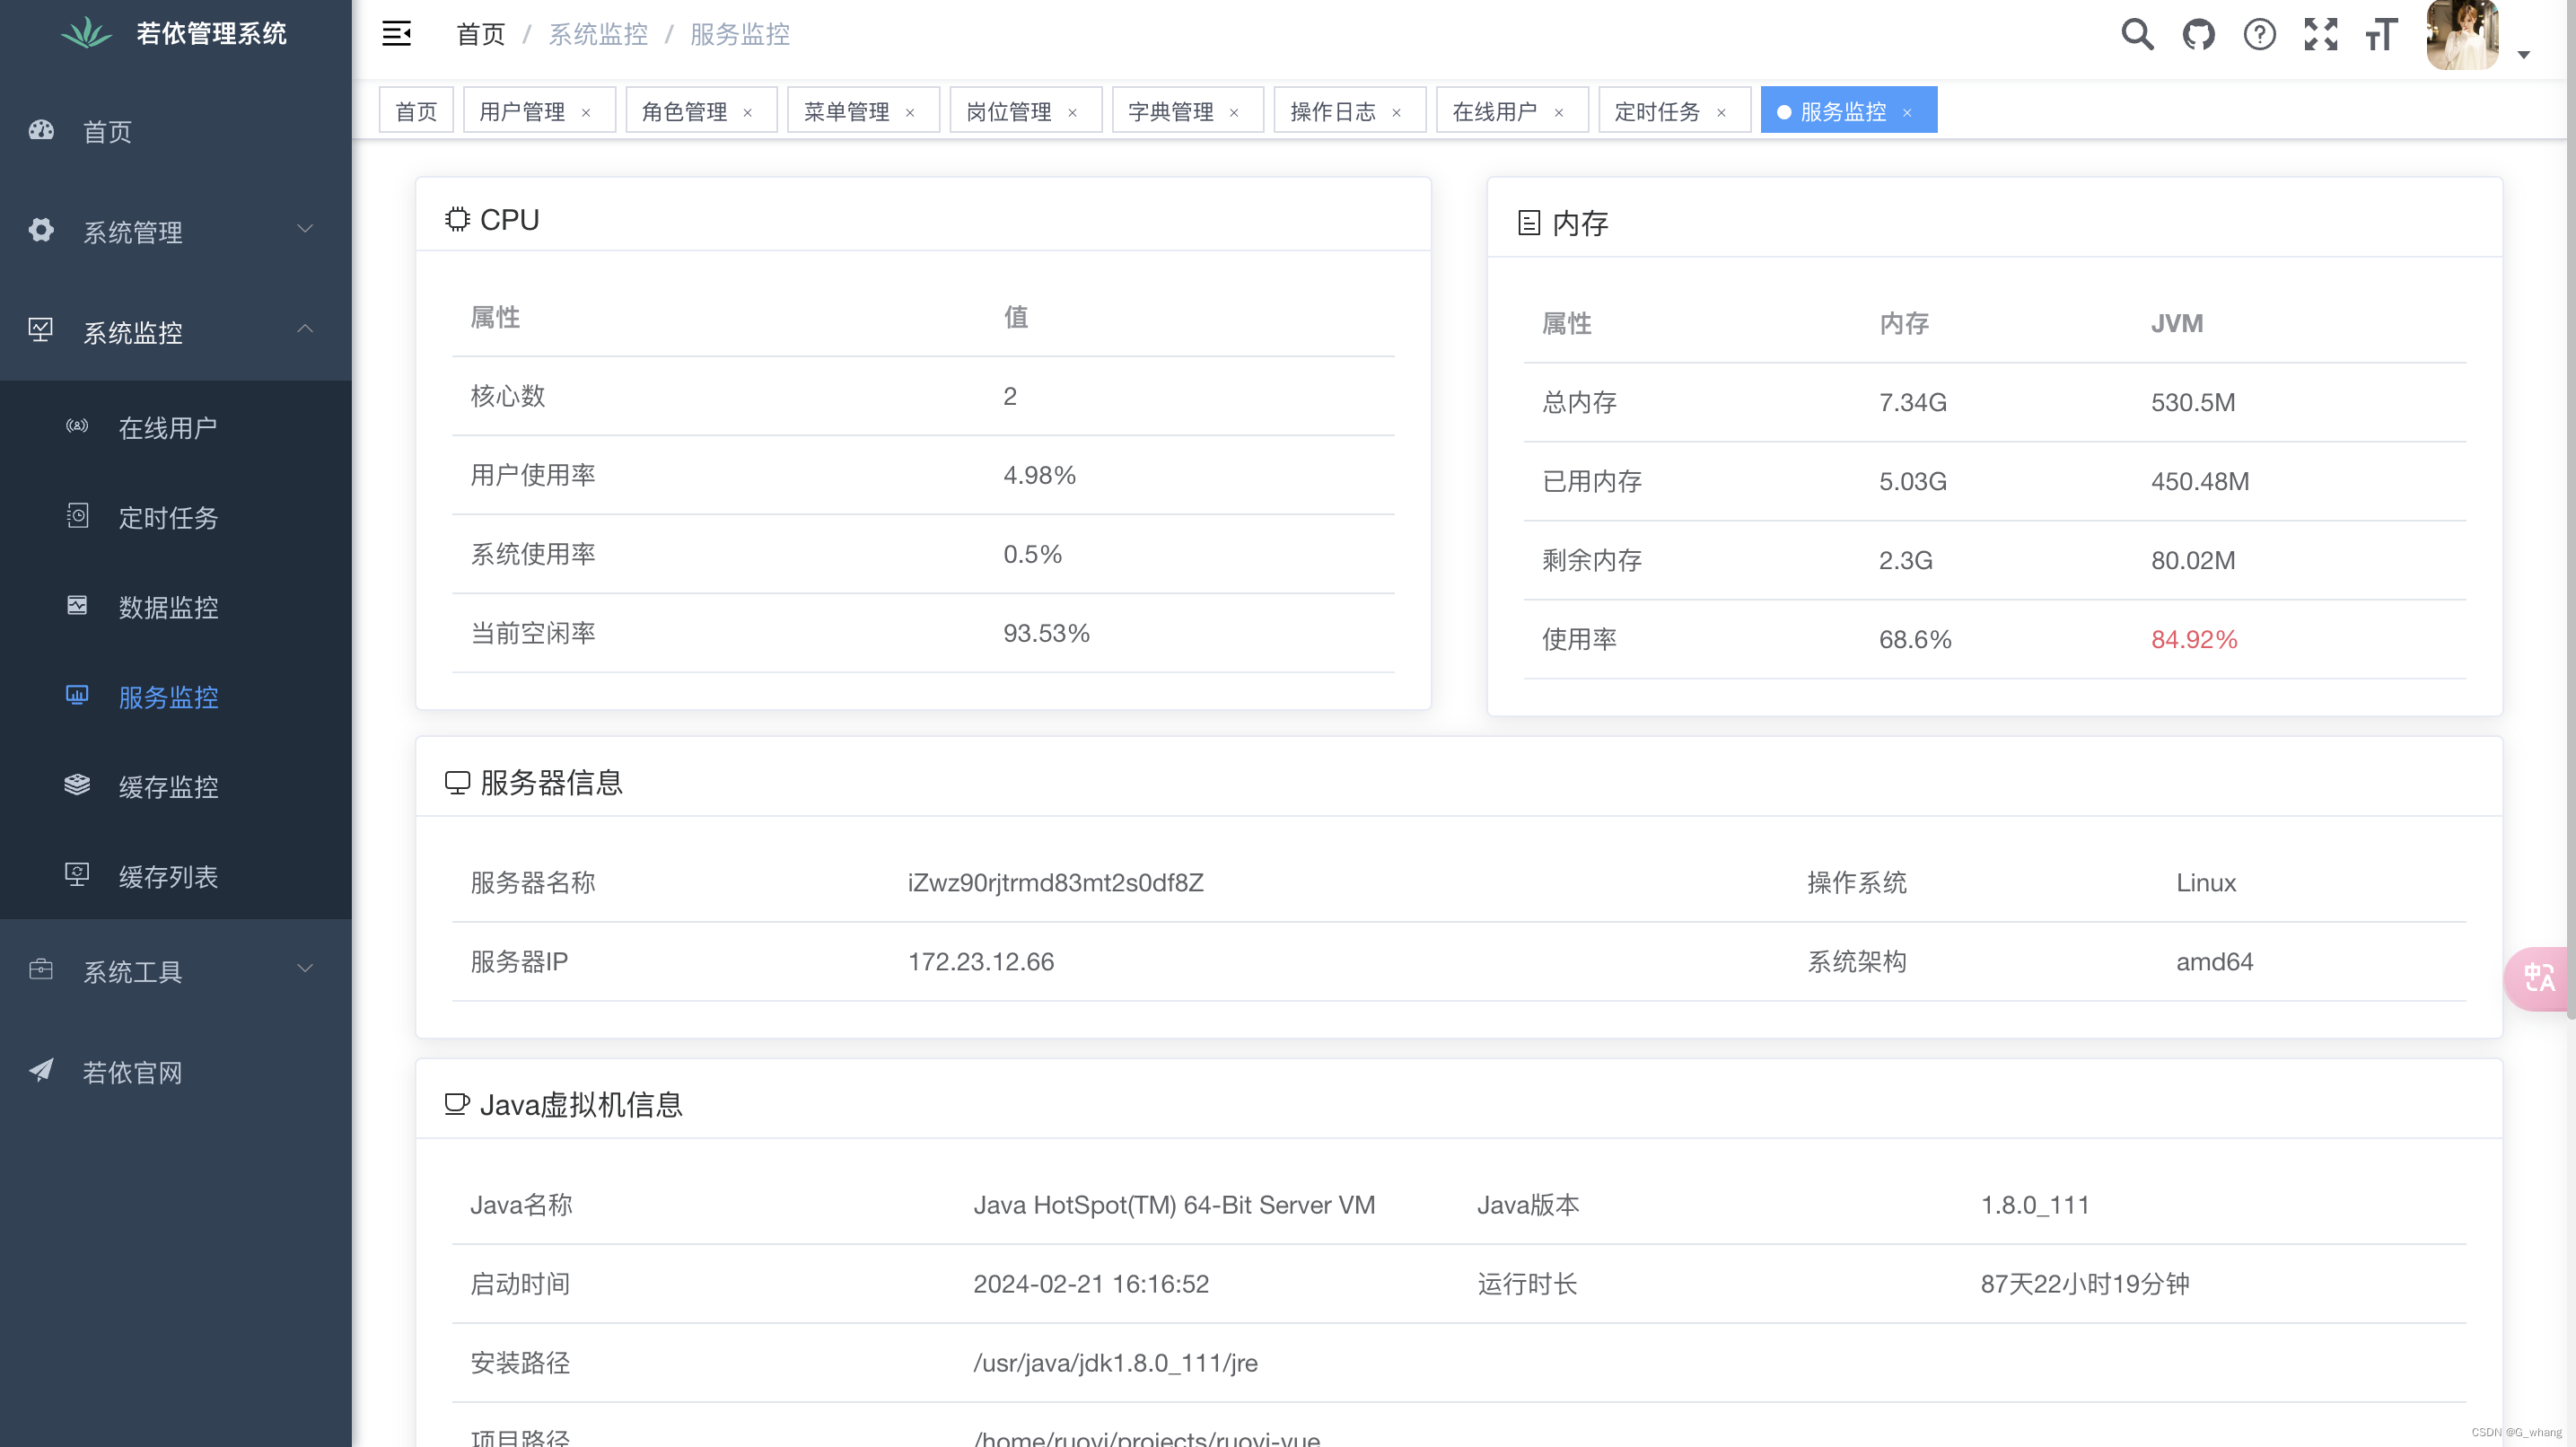Viewport: 2576px width, 1447px height.
Task: Open 缓存监控 in the sidebar
Action: click(168, 787)
